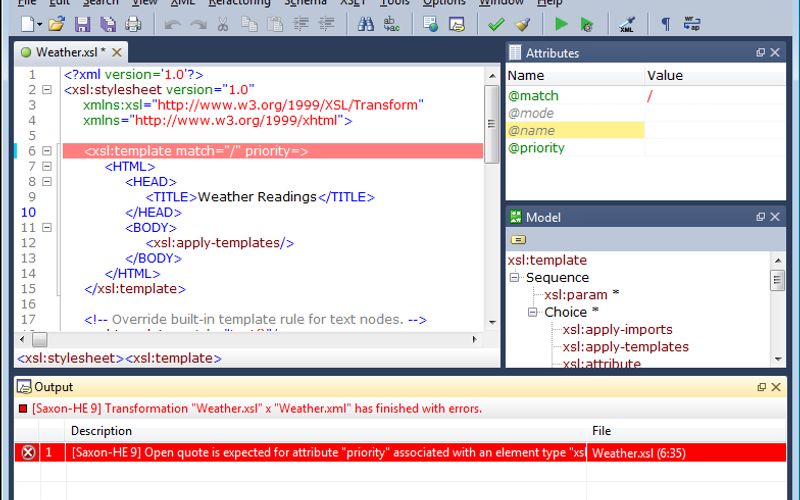Click the Paste clipboard icon

[x=275, y=24]
